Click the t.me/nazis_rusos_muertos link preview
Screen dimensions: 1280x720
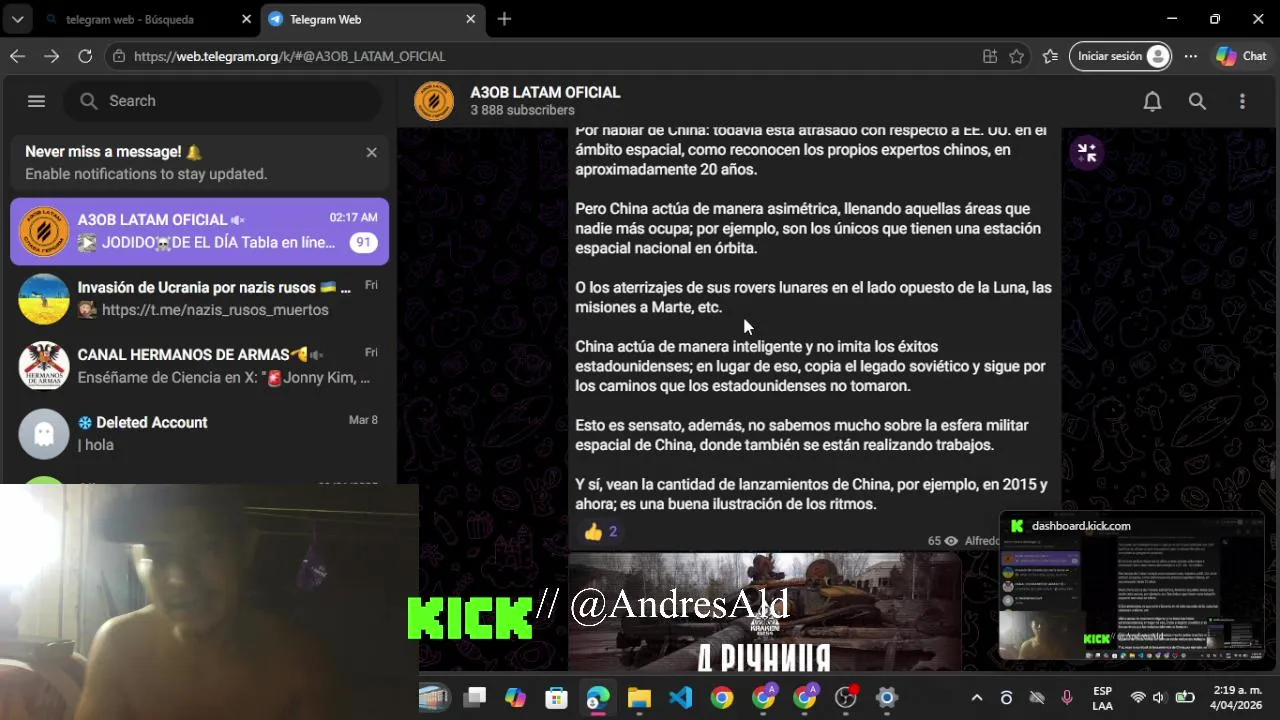click(215, 310)
